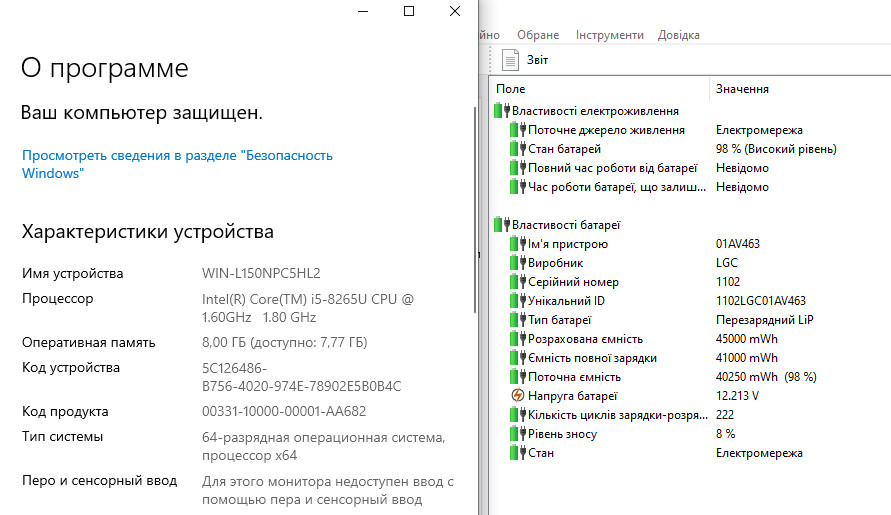Click the battery icon beside Тип батареї

click(517, 320)
